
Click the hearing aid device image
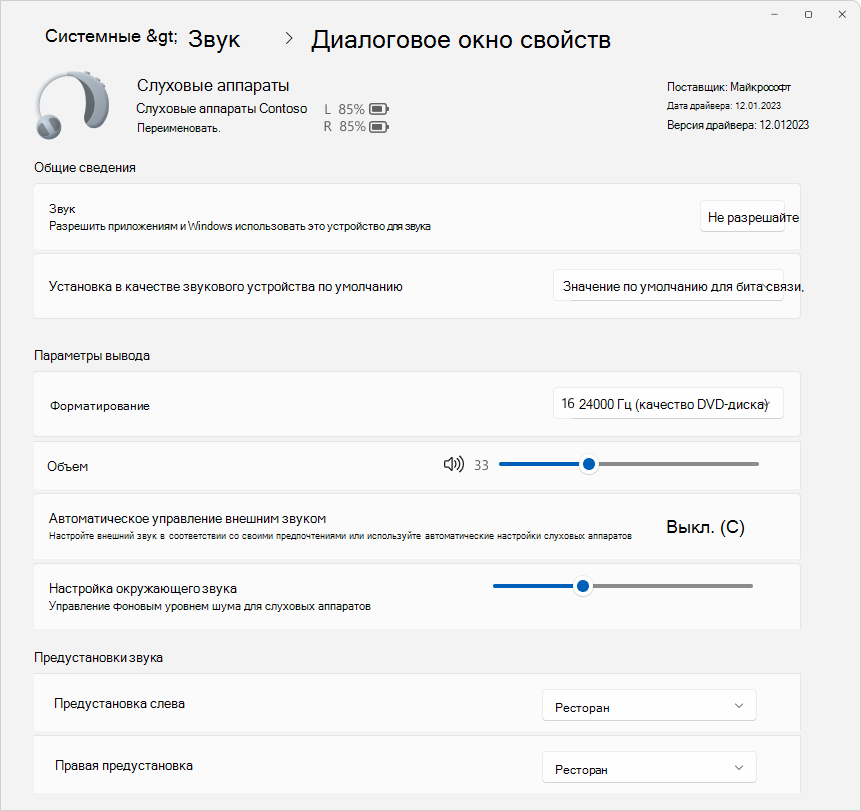(72, 104)
